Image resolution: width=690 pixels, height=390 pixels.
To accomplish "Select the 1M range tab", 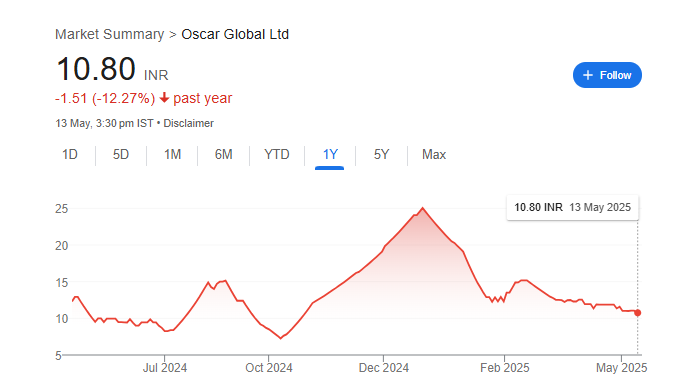I will (172, 155).
